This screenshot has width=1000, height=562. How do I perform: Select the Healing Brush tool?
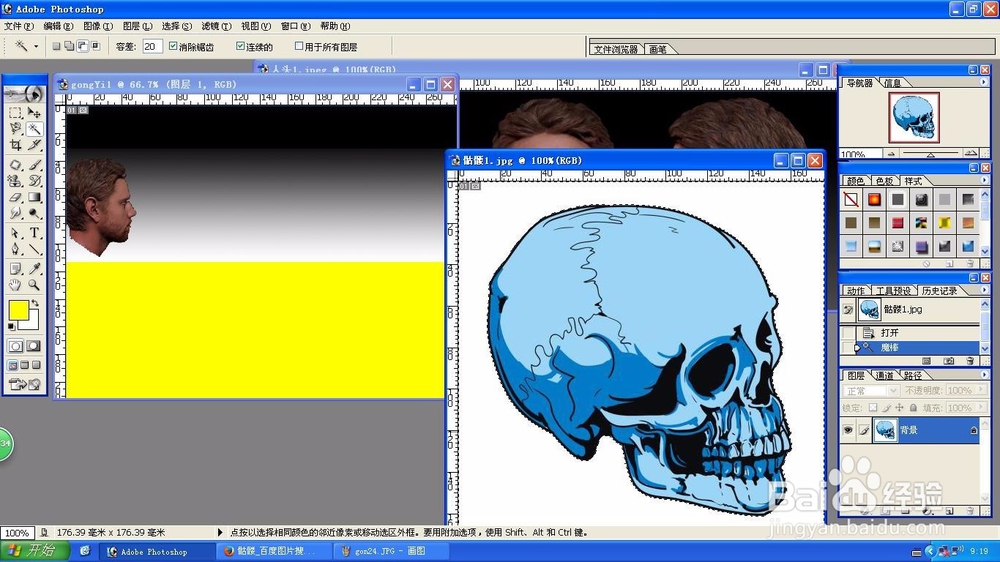[x=16, y=165]
